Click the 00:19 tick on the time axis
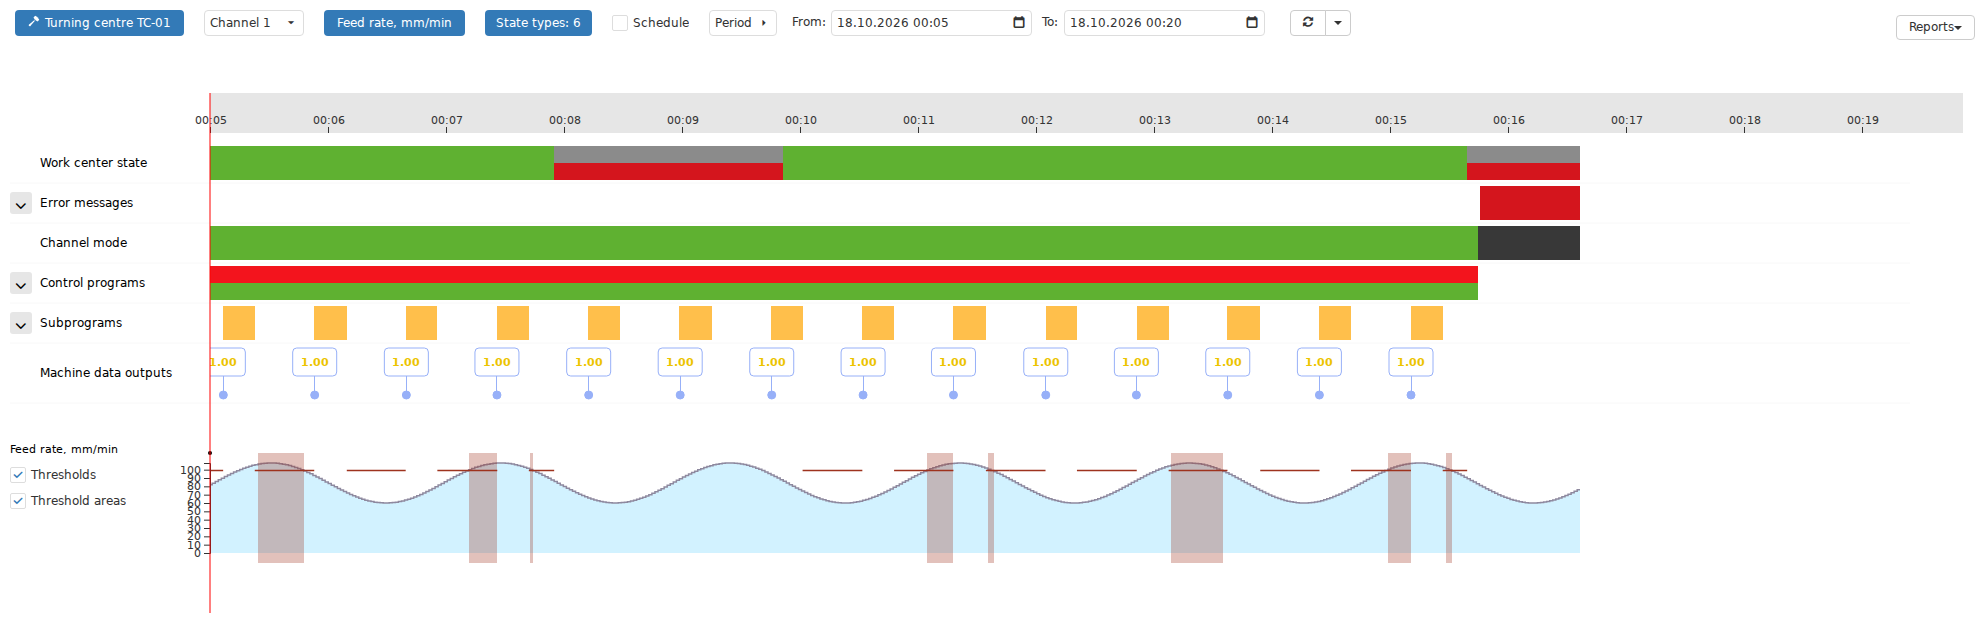The width and height of the screenshot is (1980, 623). click(x=1863, y=121)
